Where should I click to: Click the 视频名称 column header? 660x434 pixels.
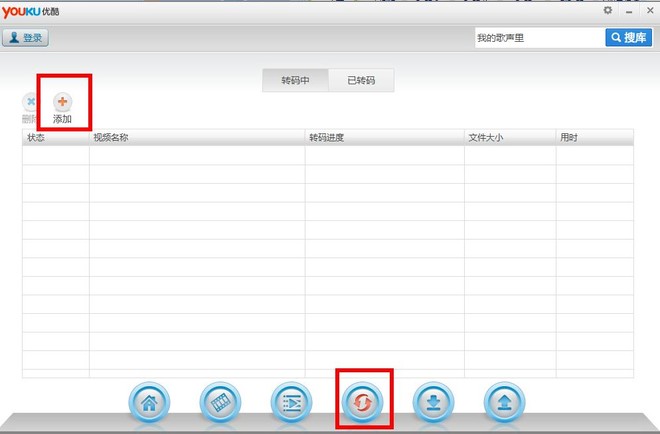point(197,138)
